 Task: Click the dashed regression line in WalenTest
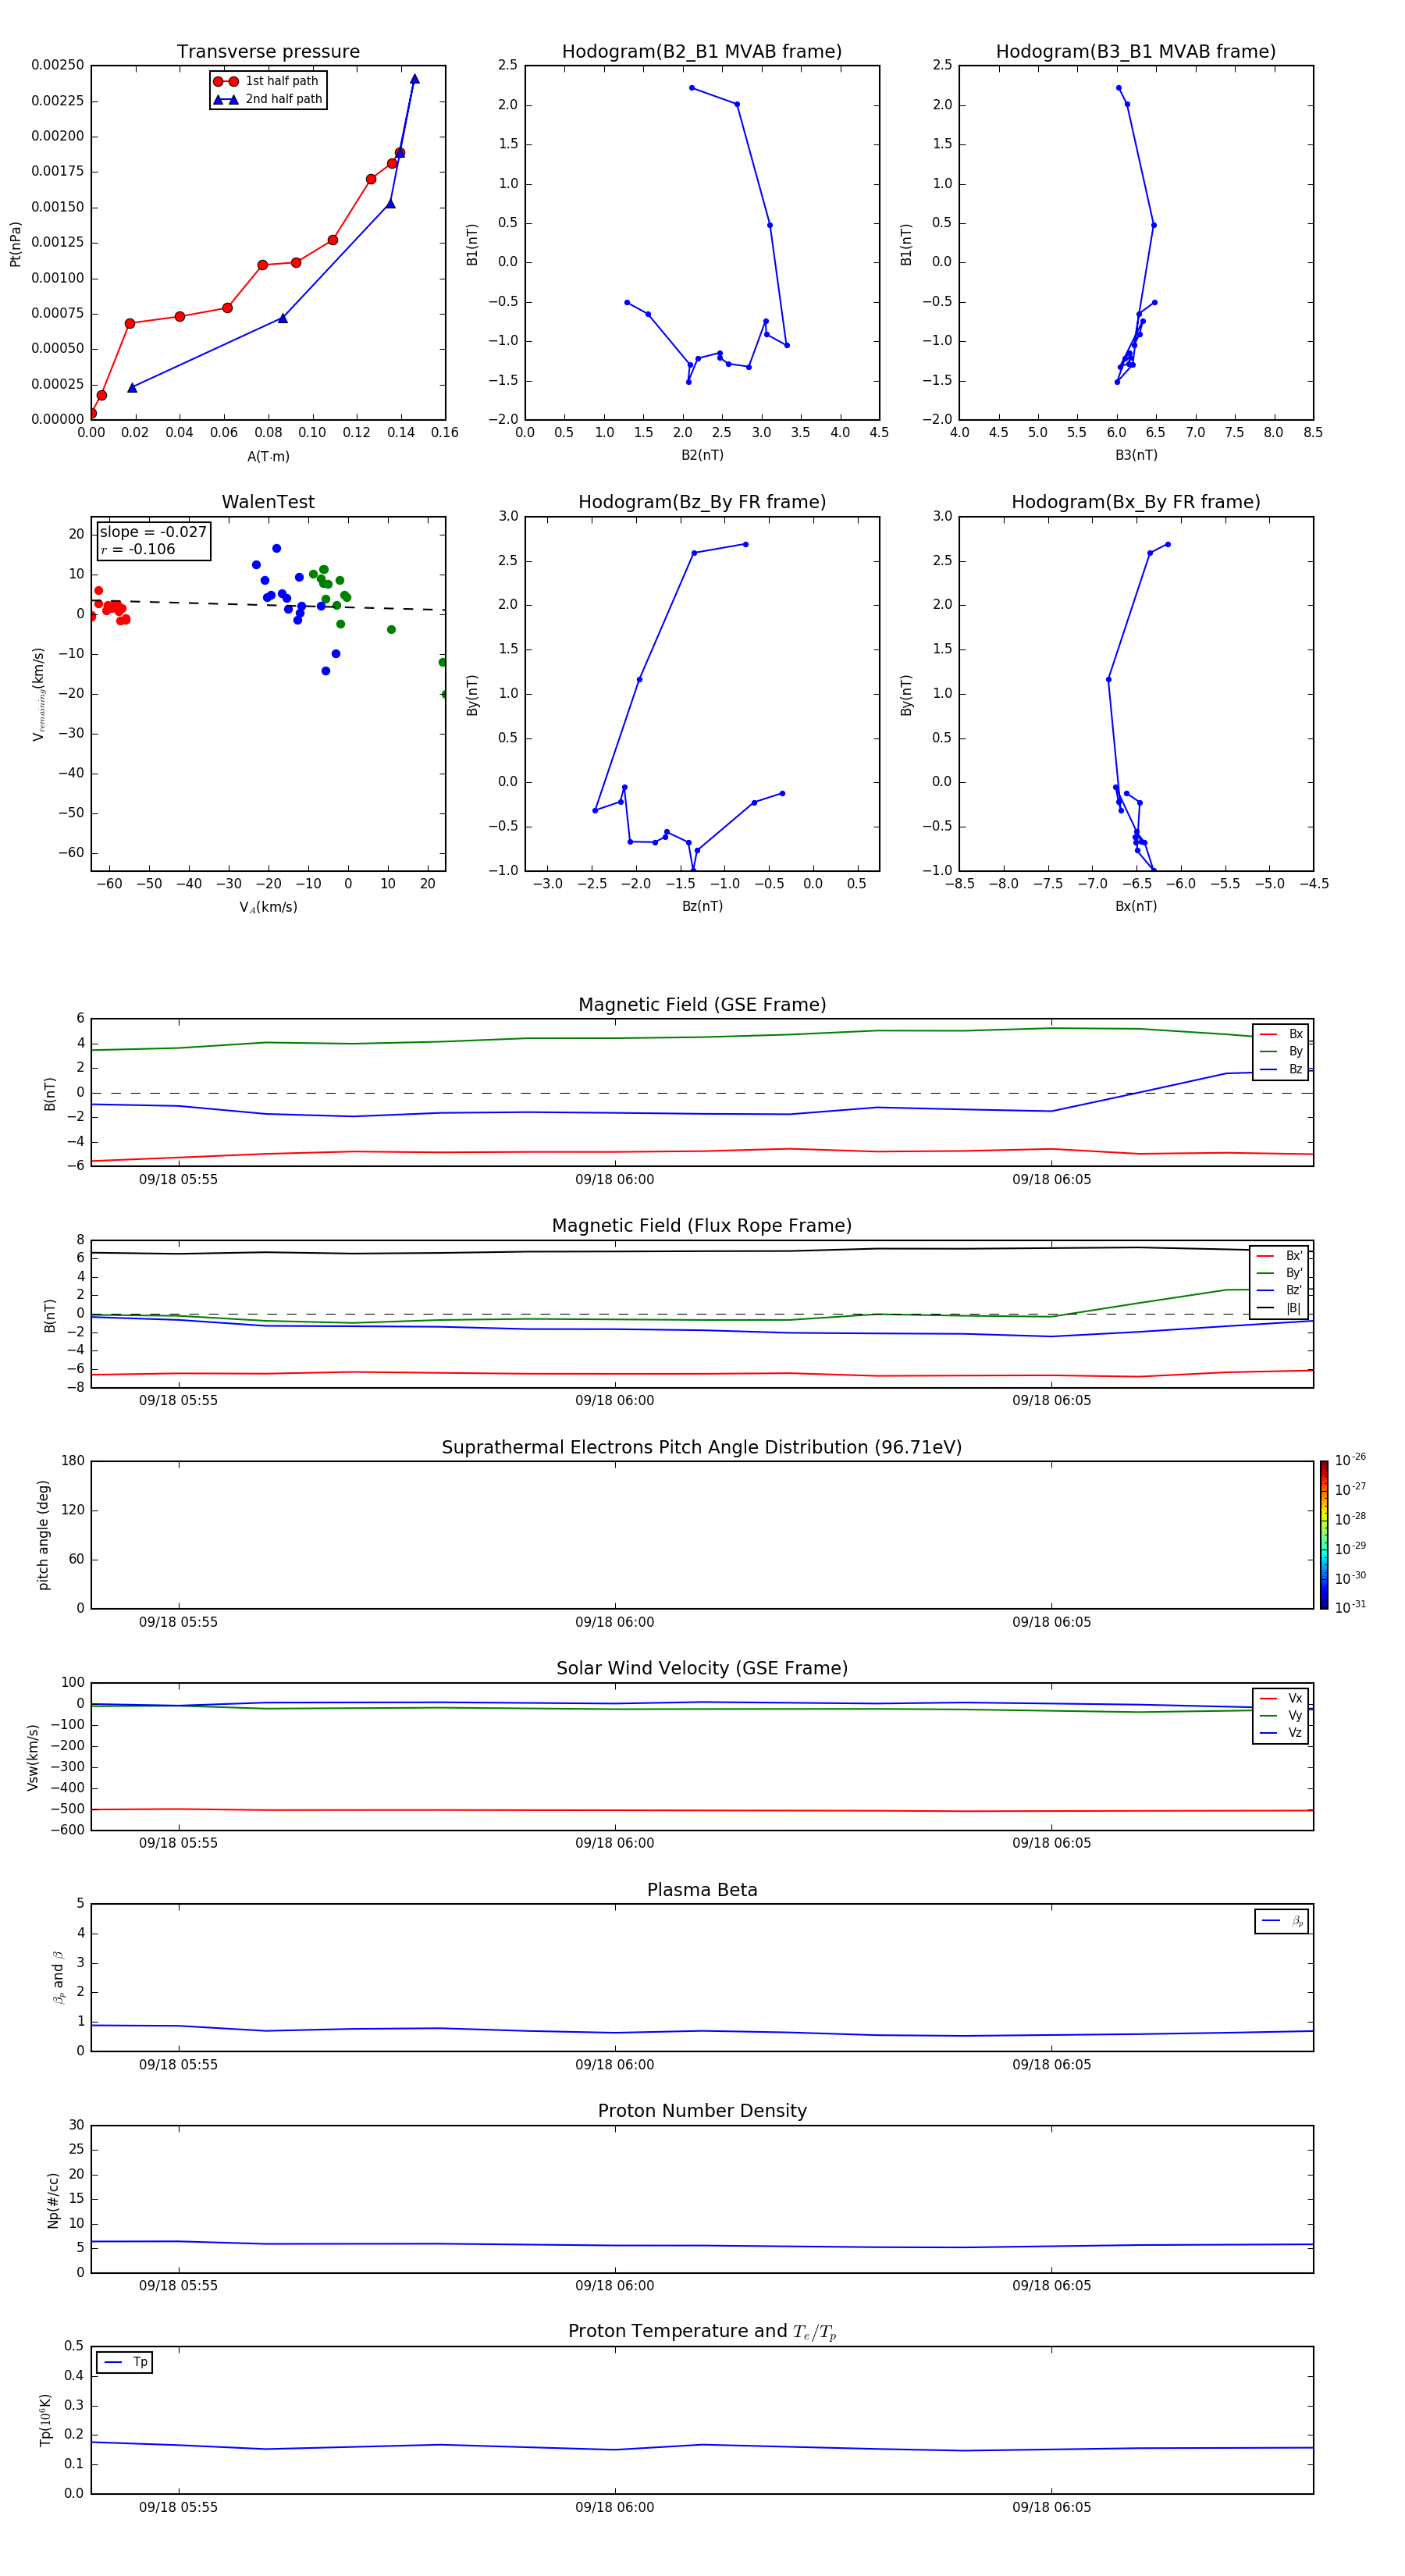(x=268, y=604)
